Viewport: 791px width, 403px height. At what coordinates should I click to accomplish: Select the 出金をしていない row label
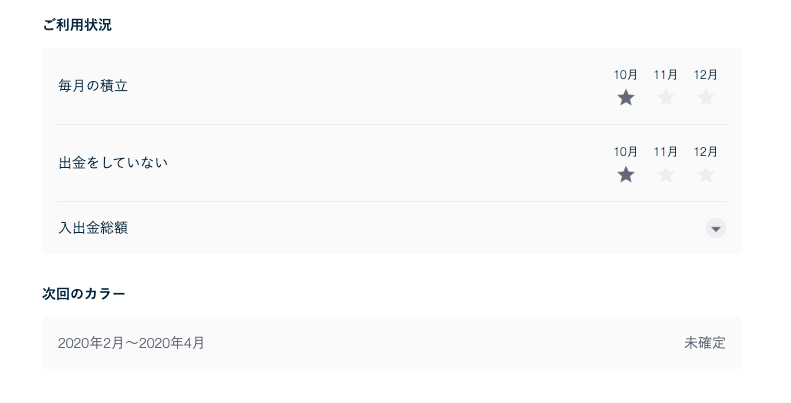(113, 162)
